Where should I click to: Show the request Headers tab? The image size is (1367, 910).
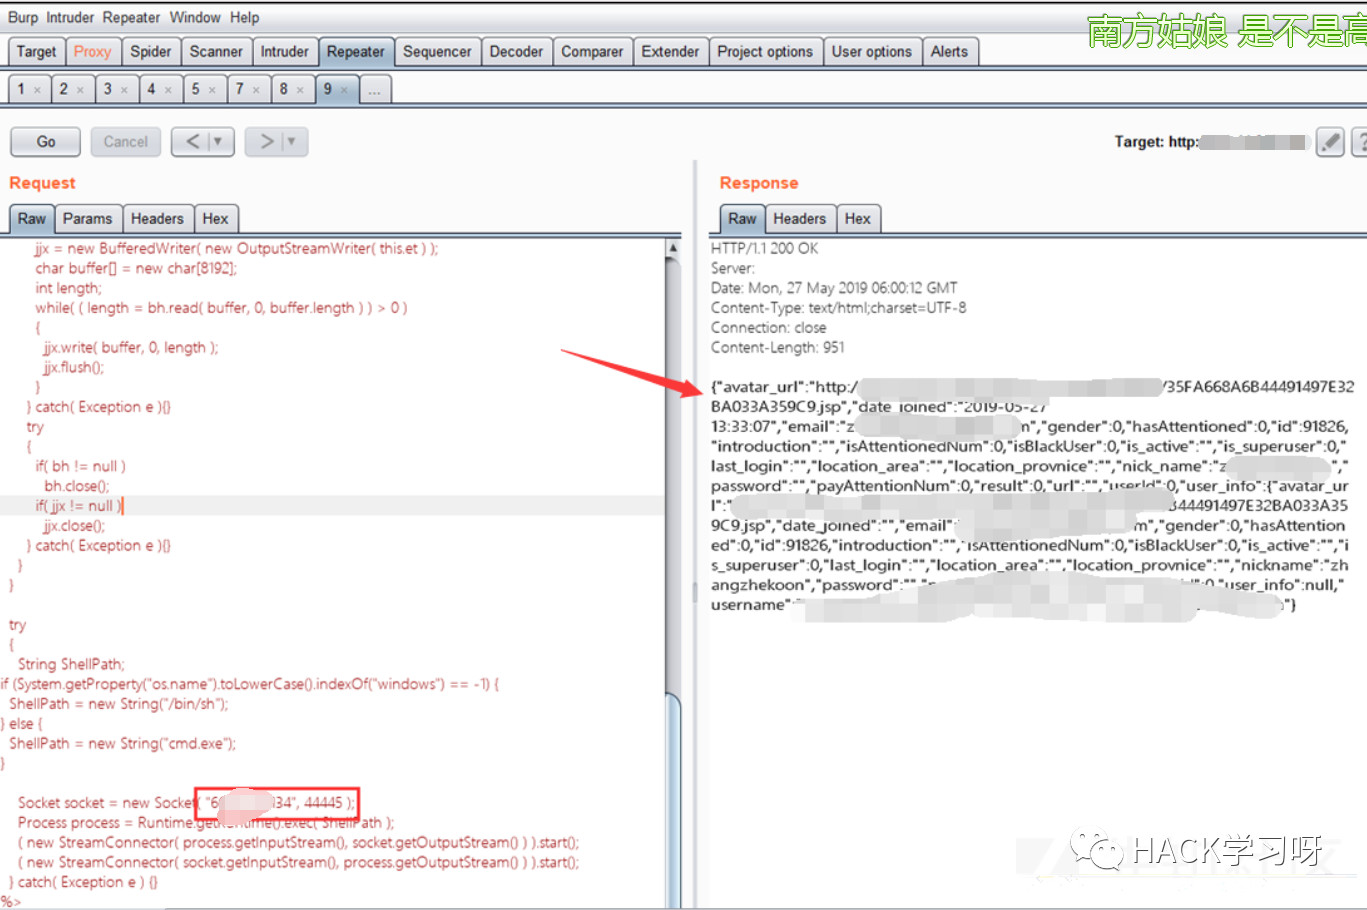(157, 219)
